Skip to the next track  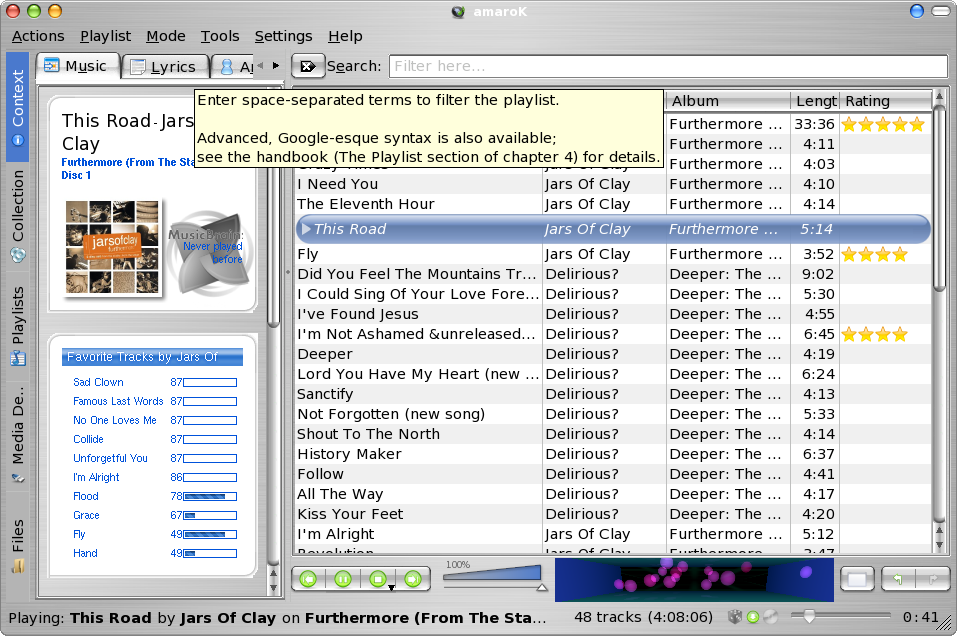[x=413, y=579]
